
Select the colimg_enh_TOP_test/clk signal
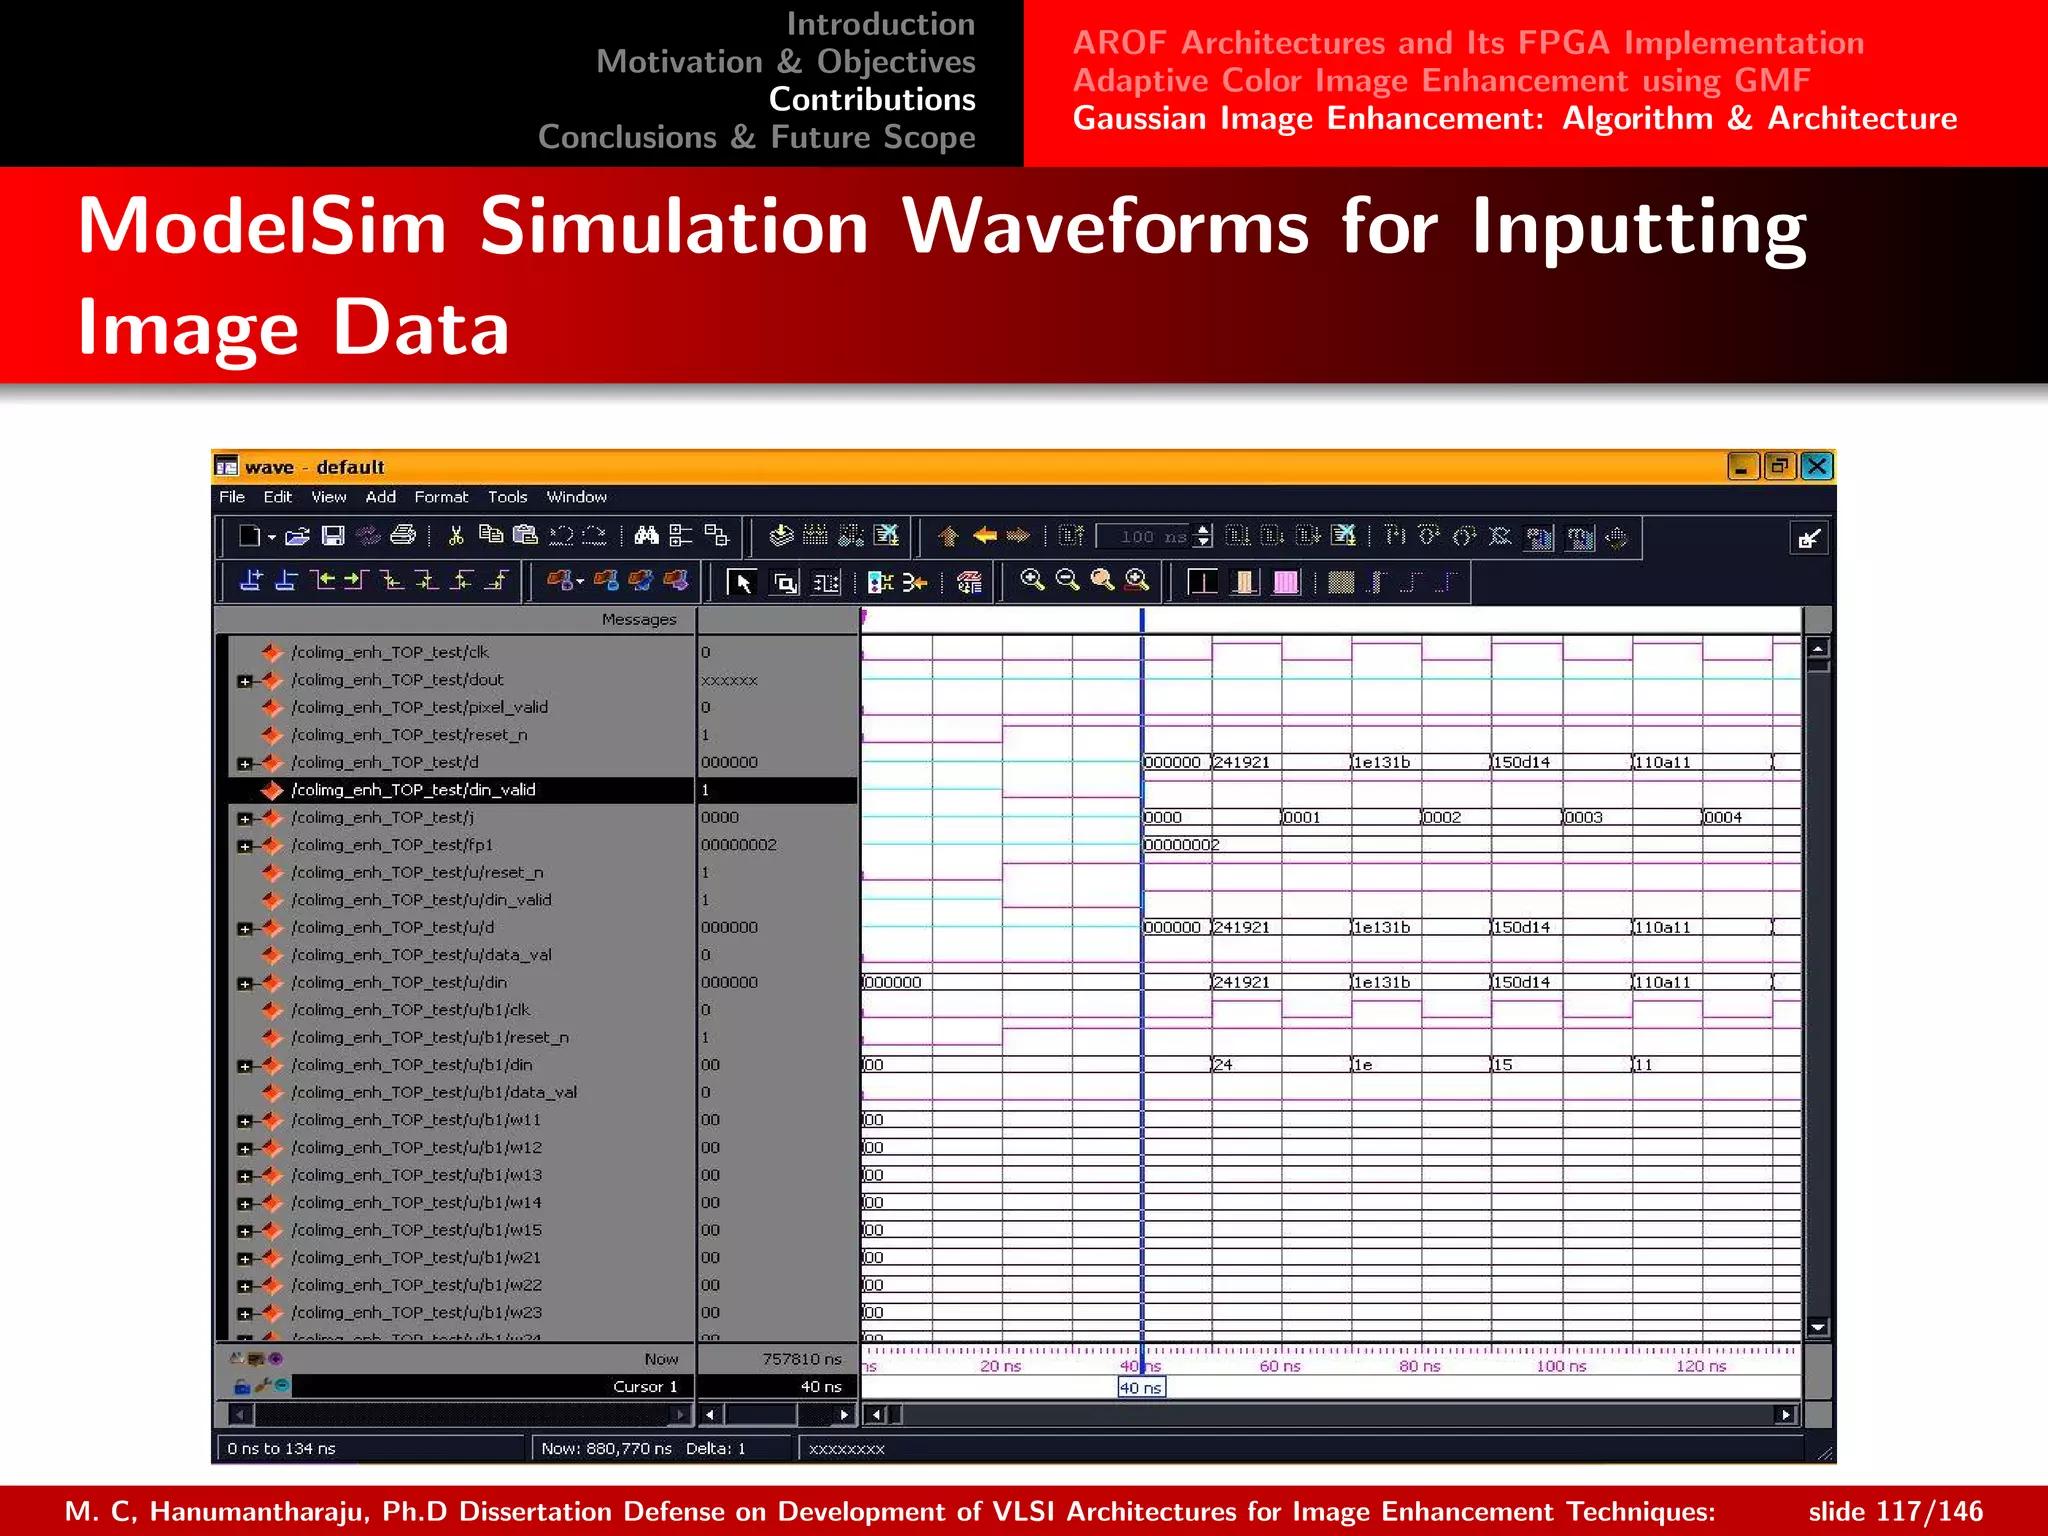click(390, 652)
